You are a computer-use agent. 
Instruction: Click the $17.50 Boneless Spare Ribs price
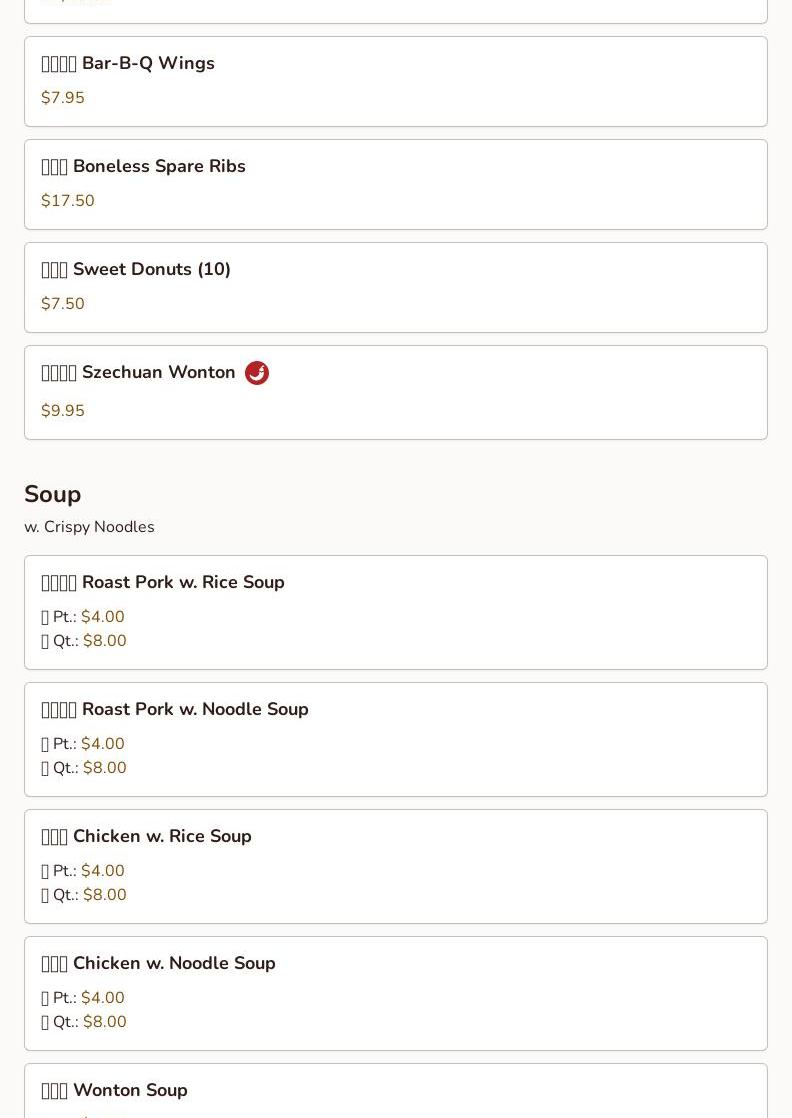68,201
